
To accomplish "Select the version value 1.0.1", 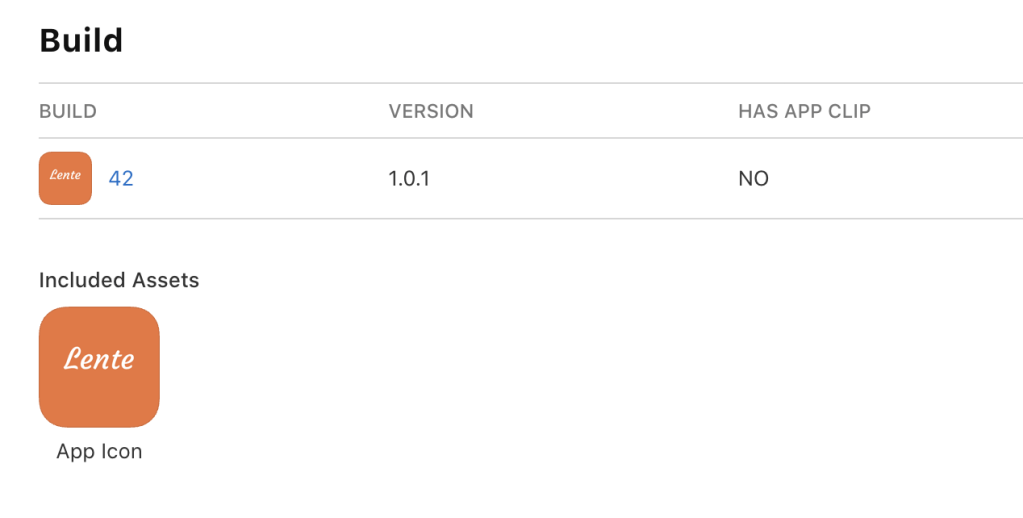I will pyautogui.click(x=409, y=179).
